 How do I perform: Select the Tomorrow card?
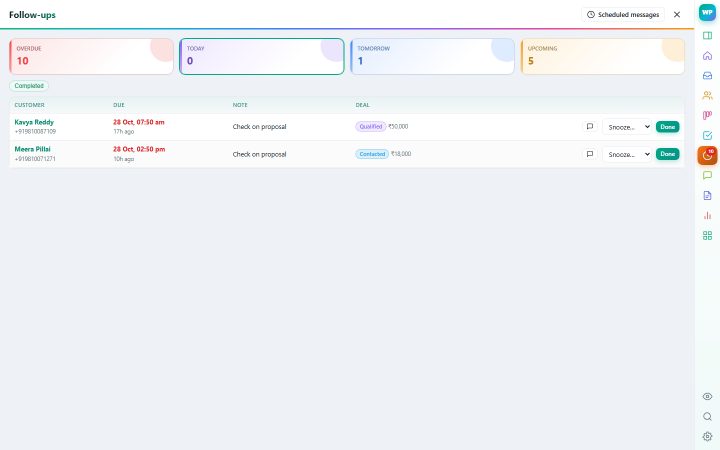click(432, 56)
